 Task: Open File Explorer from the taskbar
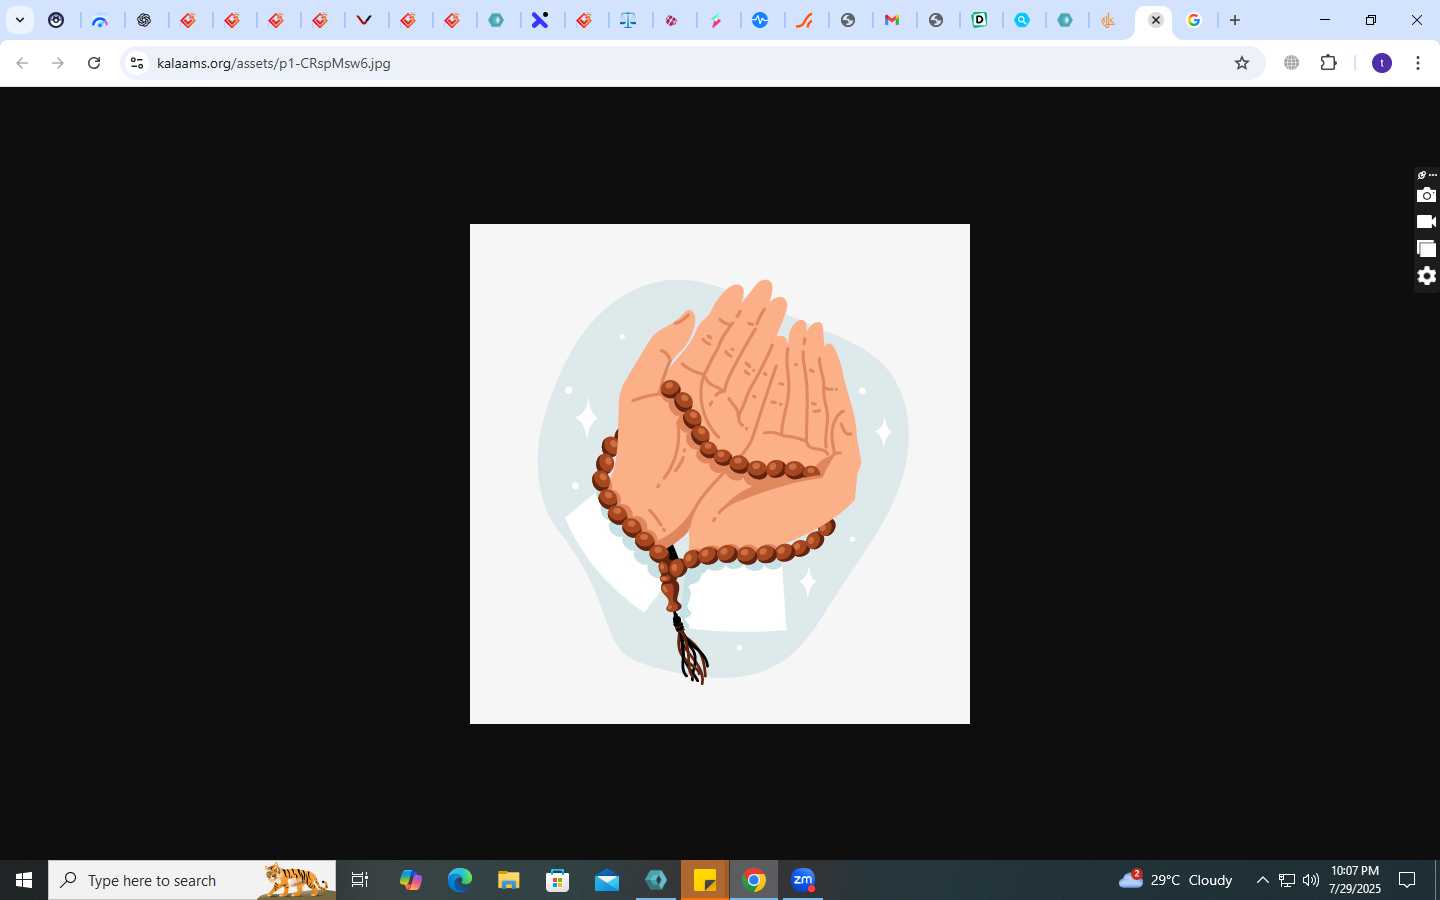509,880
